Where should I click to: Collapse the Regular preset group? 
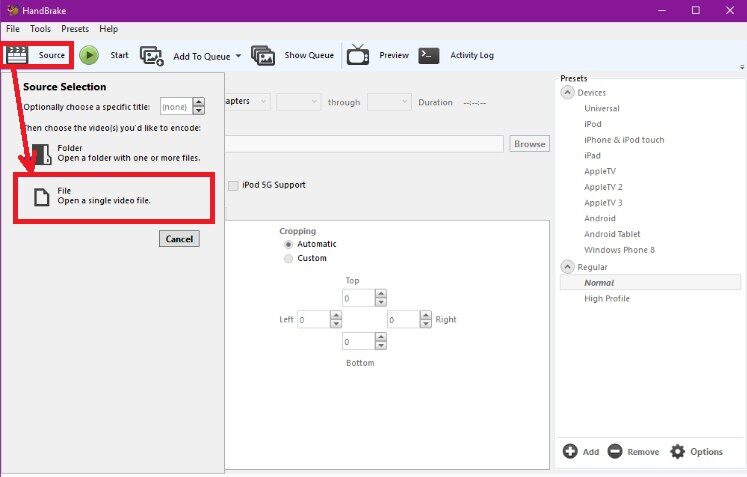(x=567, y=267)
